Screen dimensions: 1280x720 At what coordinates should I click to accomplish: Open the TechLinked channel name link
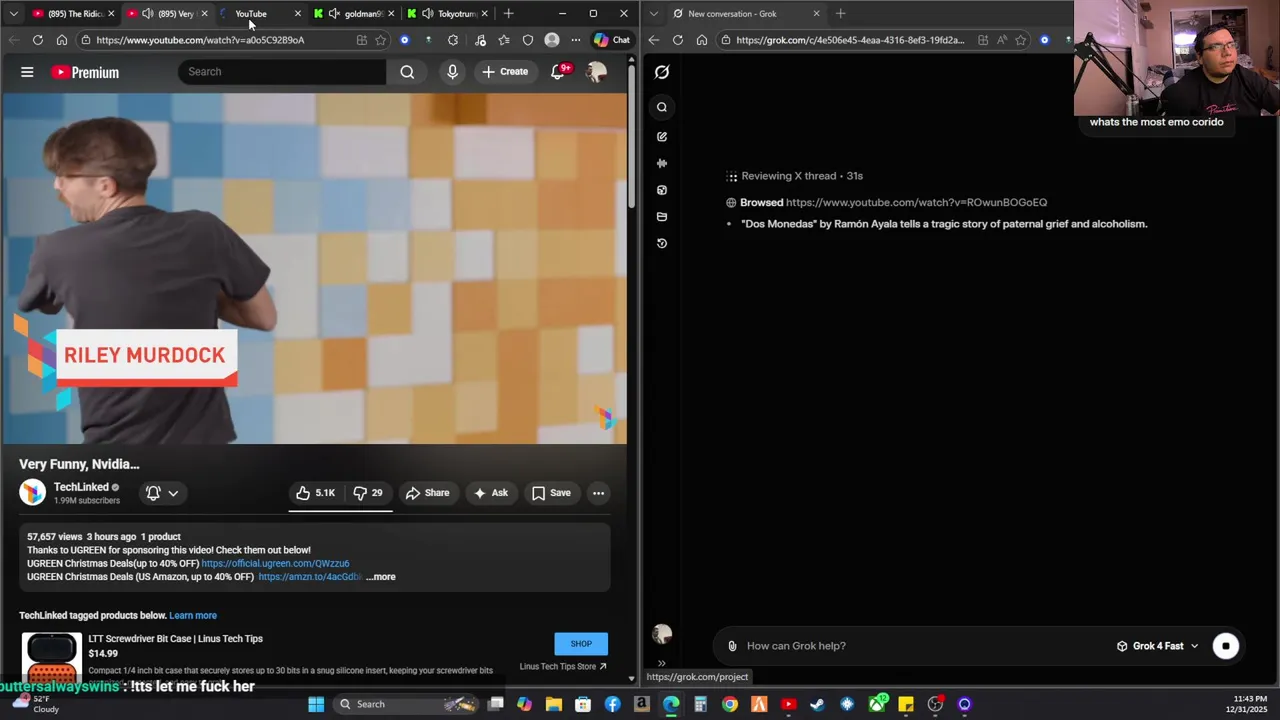click(81, 487)
